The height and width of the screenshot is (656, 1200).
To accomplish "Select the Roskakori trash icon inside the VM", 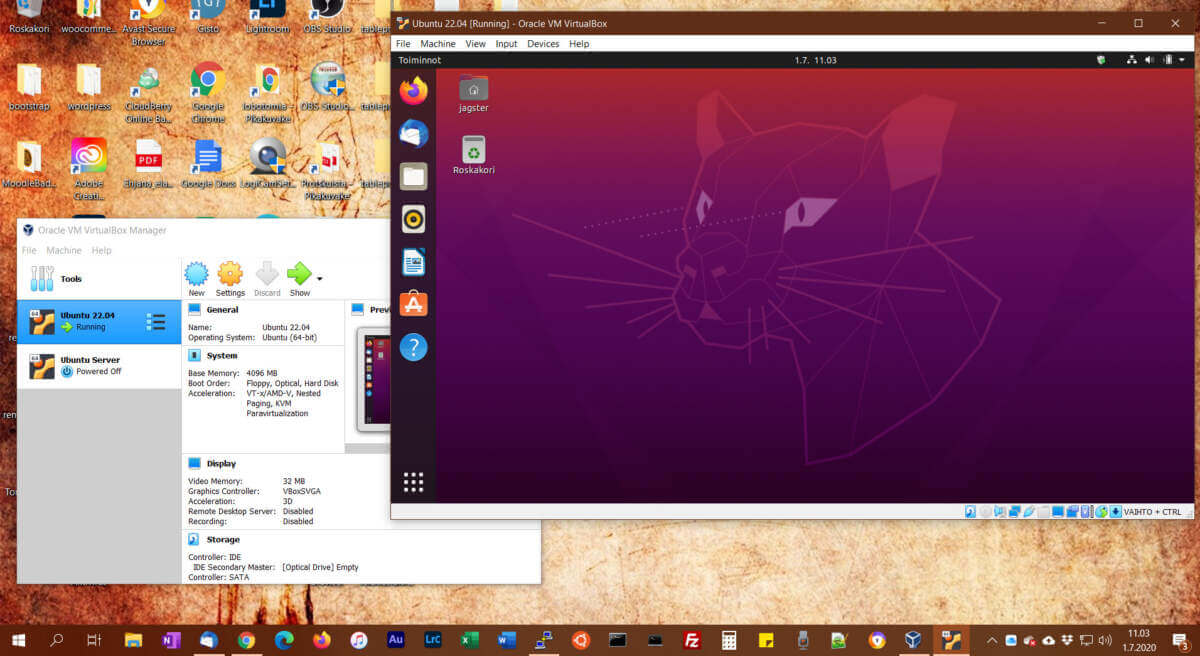I will pos(474,155).
